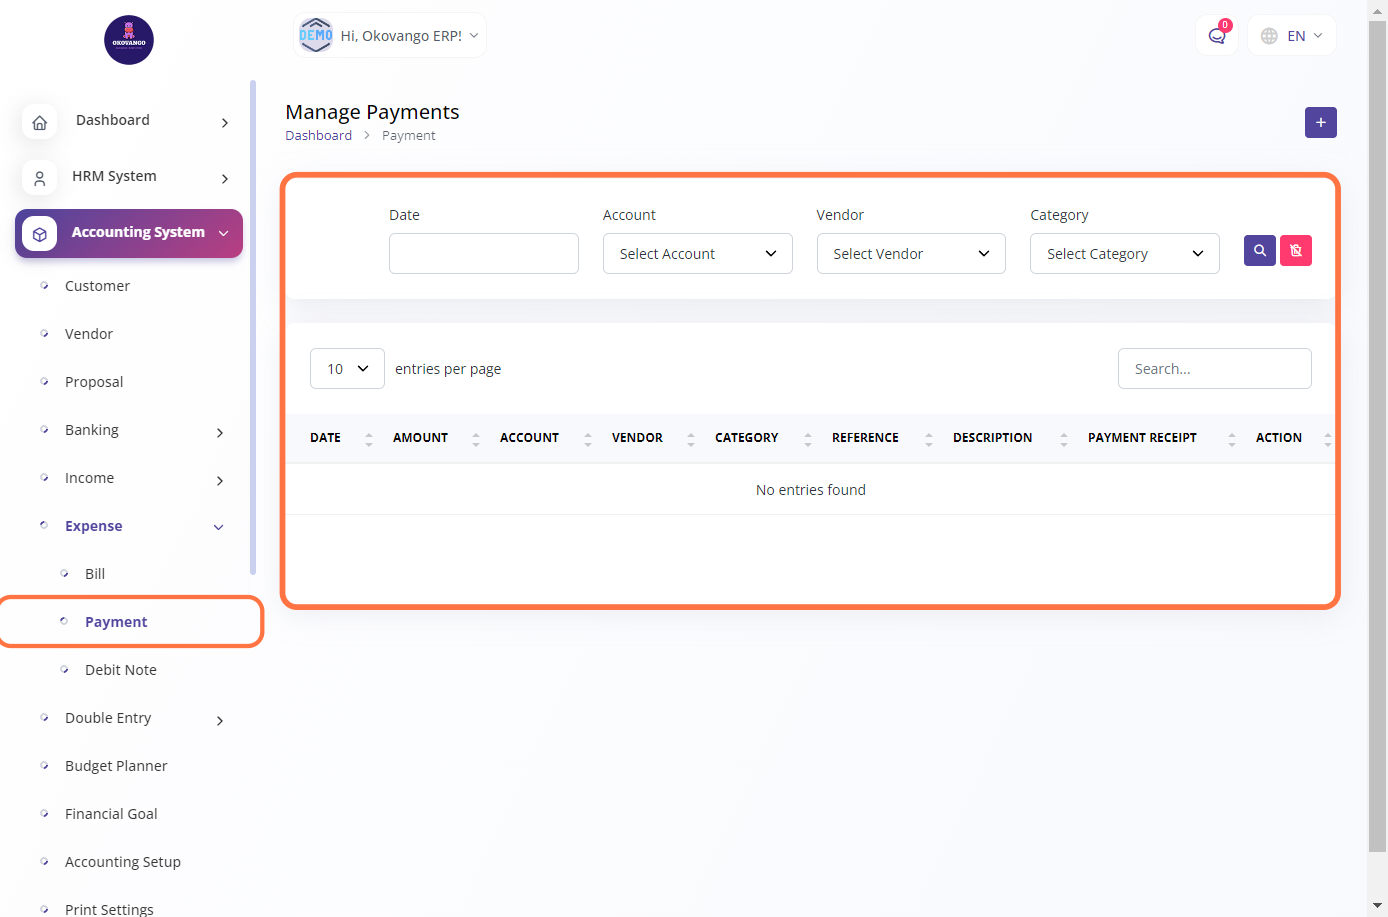Click the plus icon to create payment
Screen dimensions: 1388x917
click(x=1320, y=122)
